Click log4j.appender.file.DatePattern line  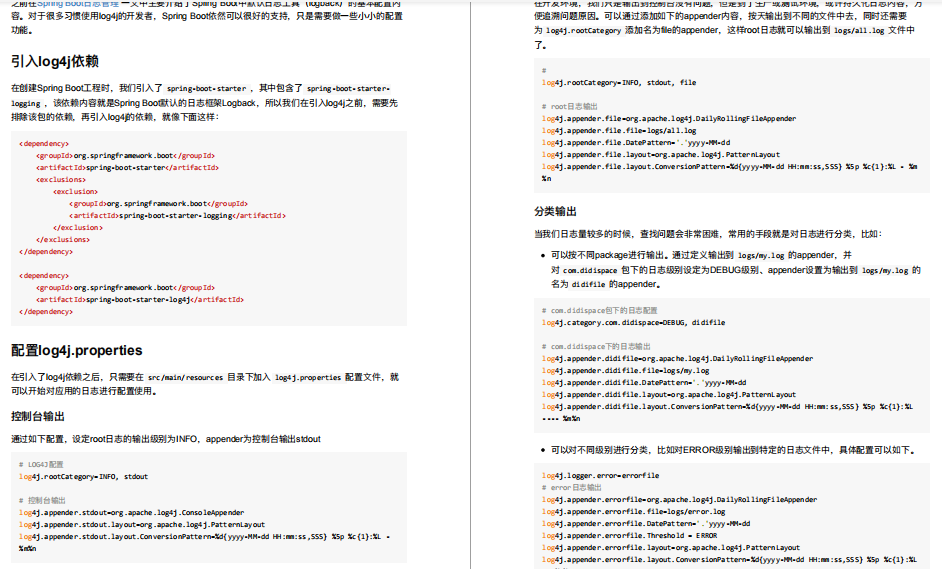(x=636, y=142)
